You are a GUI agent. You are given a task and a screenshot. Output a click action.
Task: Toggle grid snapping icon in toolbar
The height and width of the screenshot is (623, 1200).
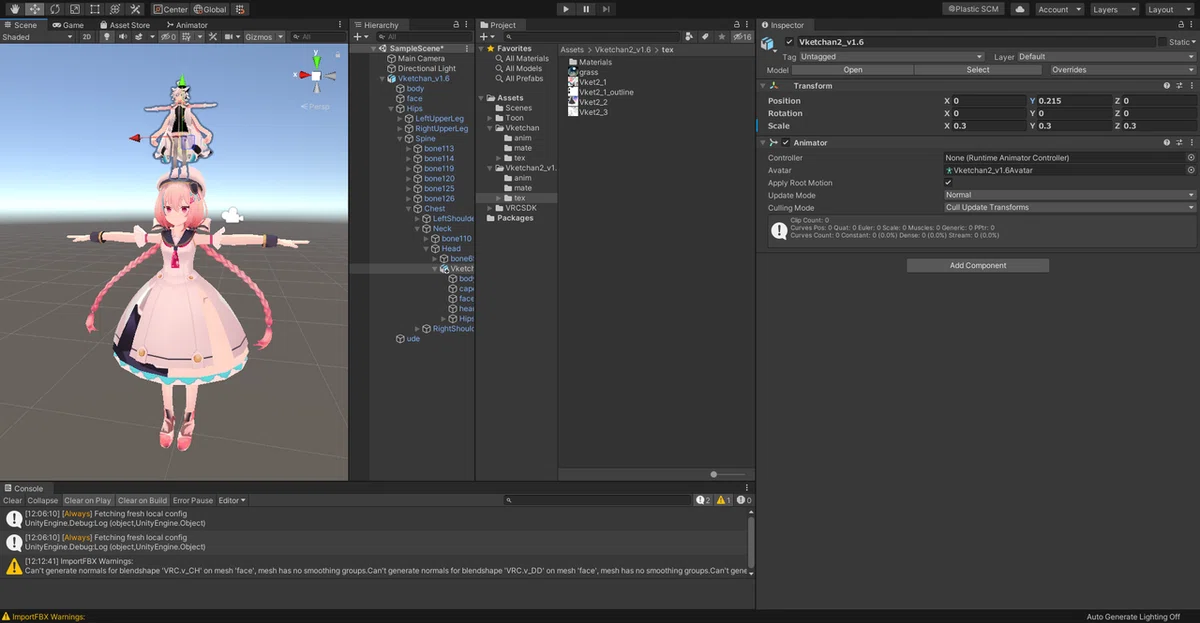click(241, 9)
